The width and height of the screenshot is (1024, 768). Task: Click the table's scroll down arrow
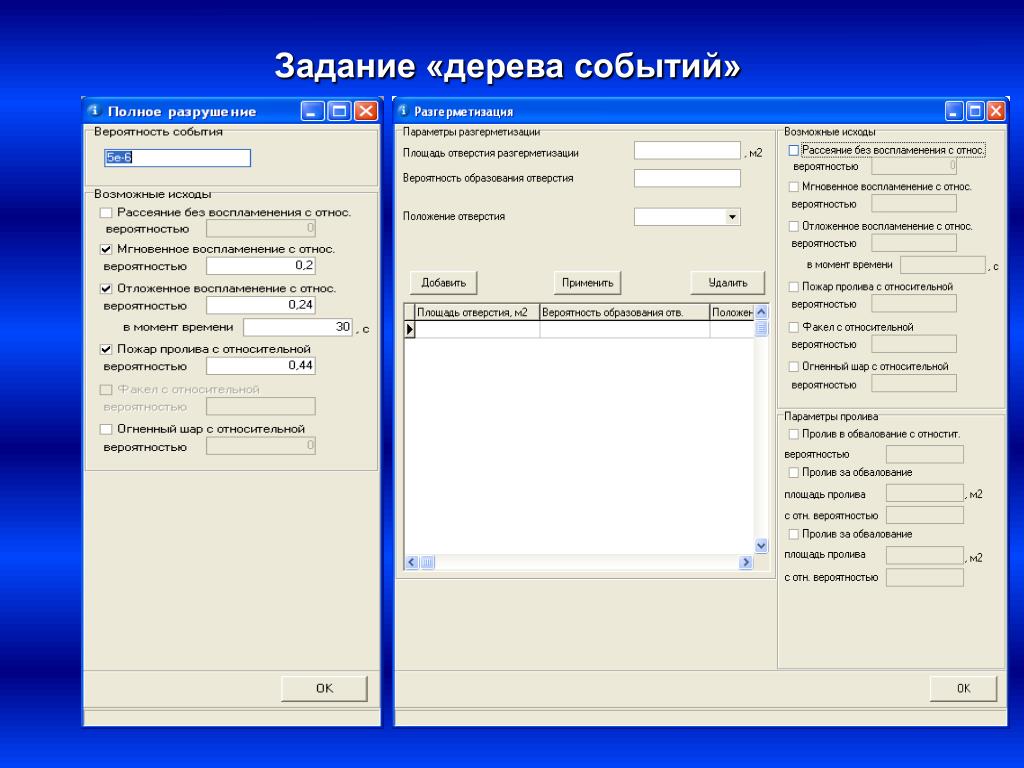761,545
